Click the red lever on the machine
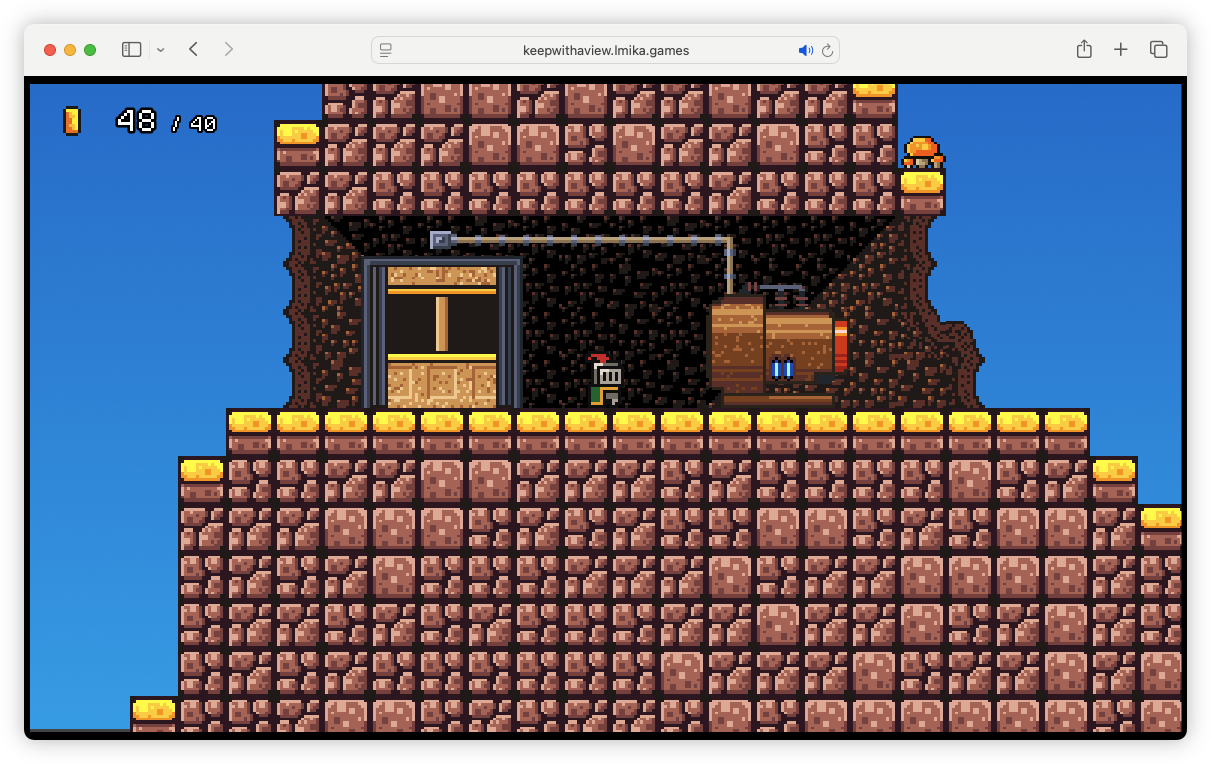 (x=841, y=346)
